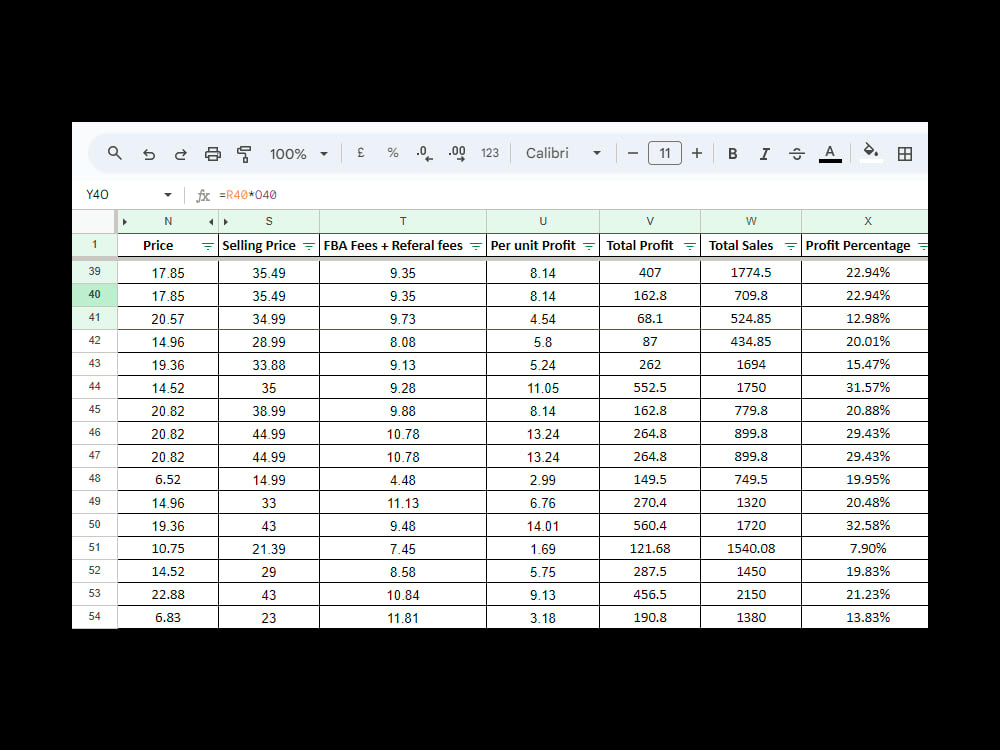
Task: Format as percent
Action: click(393, 153)
